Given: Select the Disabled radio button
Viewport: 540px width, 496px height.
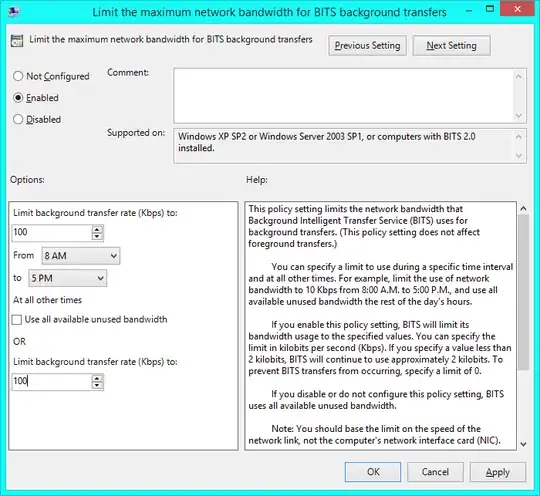Looking at the screenshot, I should pyautogui.click(x=18, y=120).
